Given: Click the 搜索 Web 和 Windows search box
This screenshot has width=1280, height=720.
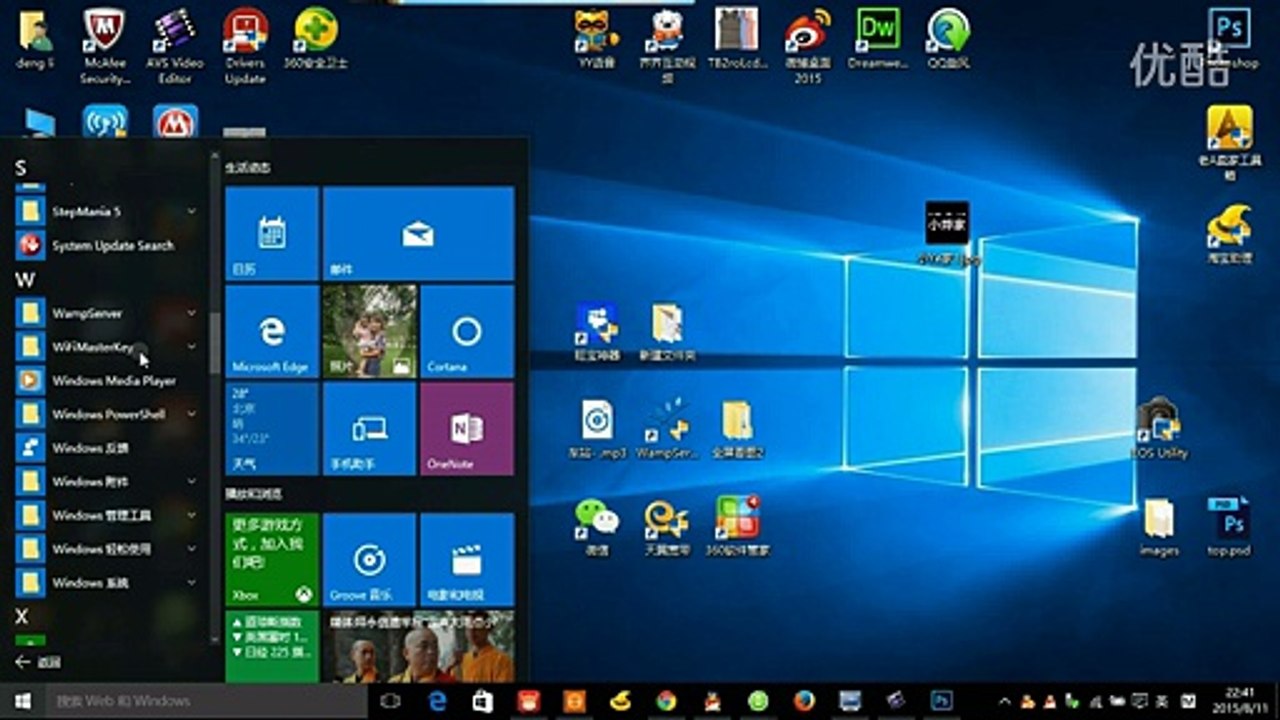Looking at the screenshot, I should tap(205, 701).
